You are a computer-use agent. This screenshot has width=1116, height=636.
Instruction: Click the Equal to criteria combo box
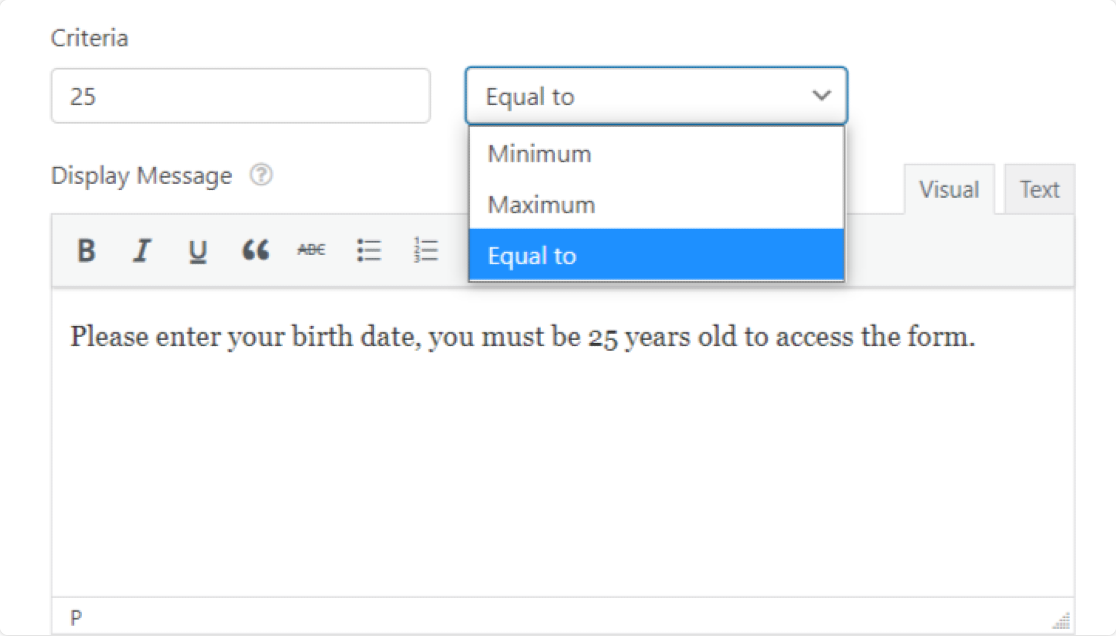(x=656, y=96)
